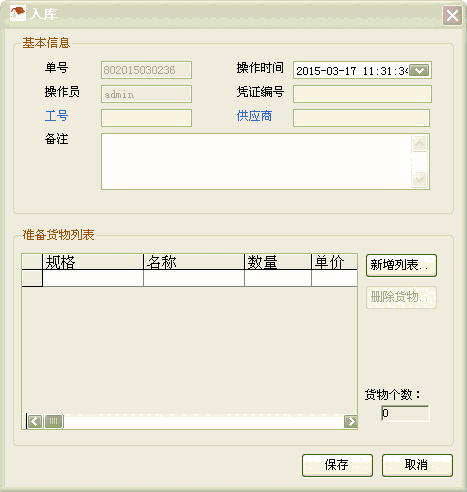Focus the 供应商 input field
467x492 pixels.
click(361, 118)
